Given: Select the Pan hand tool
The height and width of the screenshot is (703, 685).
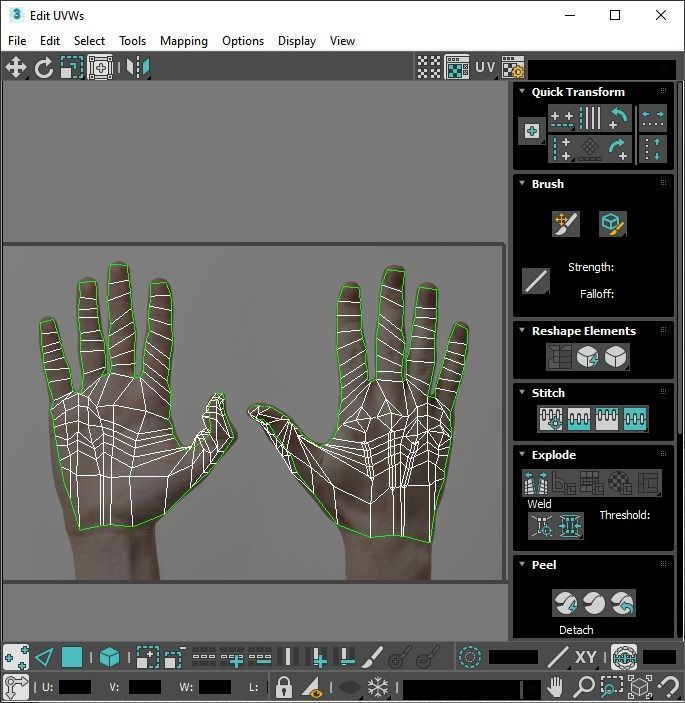Looking at the screenshot, I should [x=555, y=686].
